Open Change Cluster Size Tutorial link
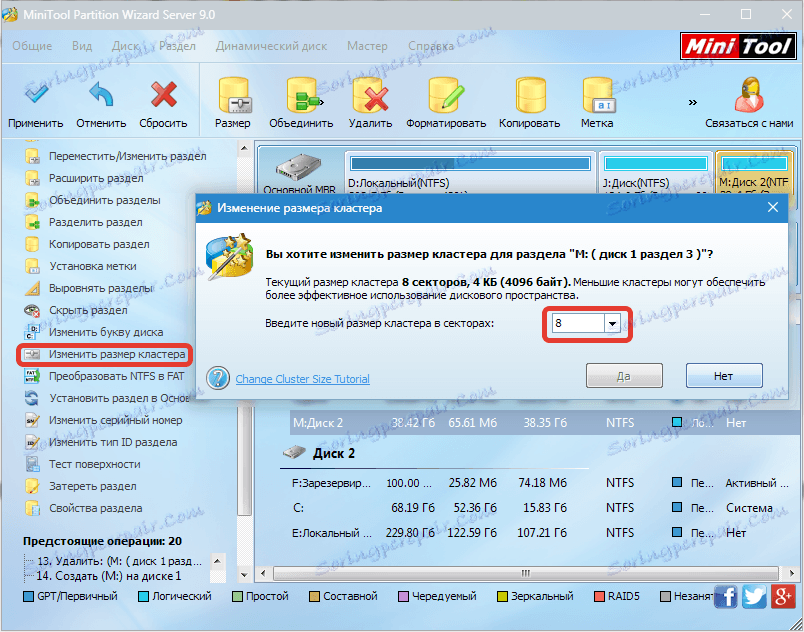 [303, 379]
